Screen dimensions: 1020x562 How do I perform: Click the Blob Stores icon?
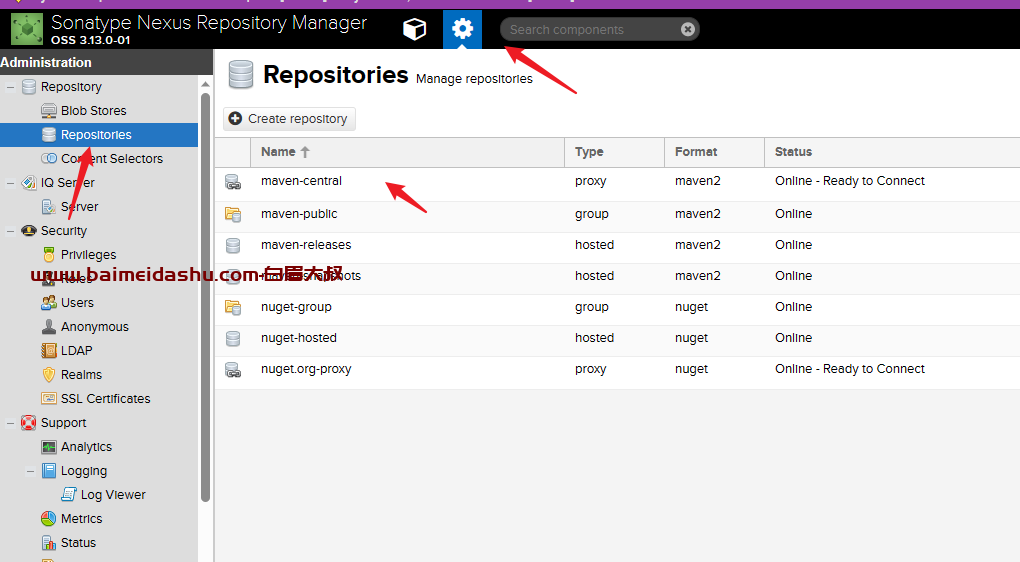pyautogui.click(x=49, y=111)
